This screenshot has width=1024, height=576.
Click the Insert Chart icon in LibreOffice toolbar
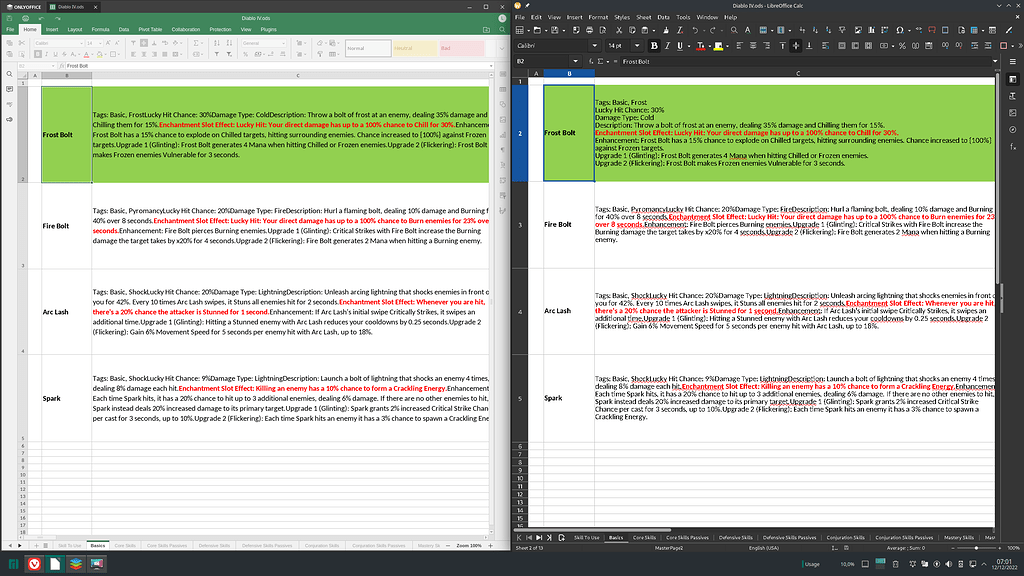coord(871,29)
